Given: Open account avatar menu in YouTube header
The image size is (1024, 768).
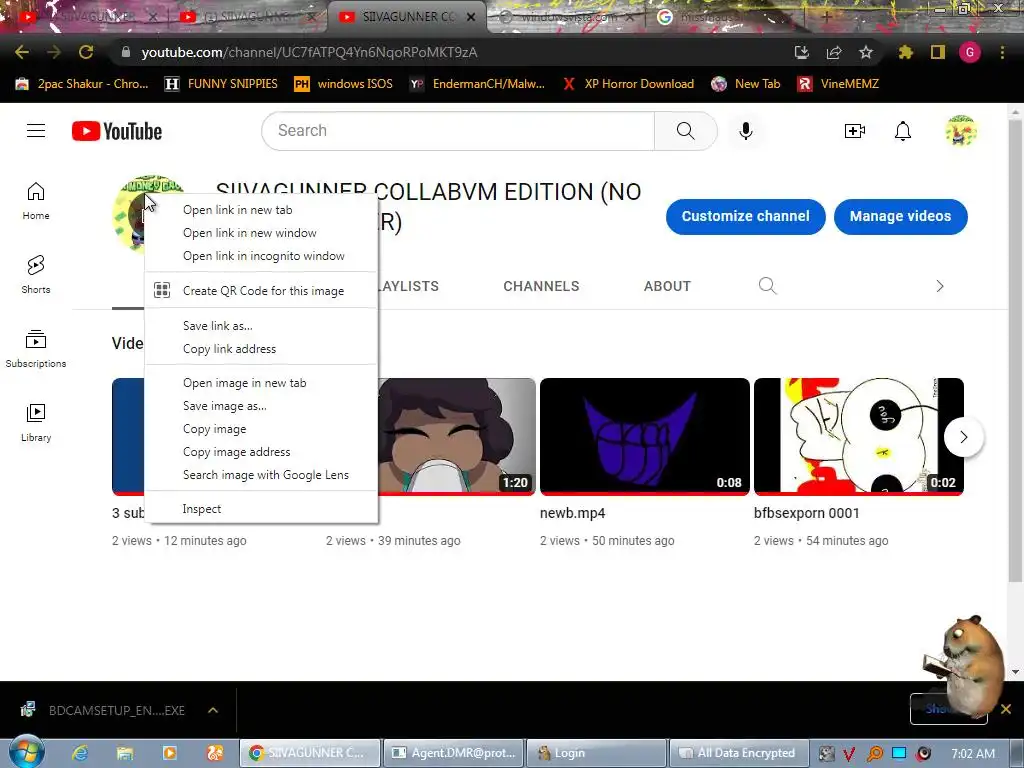Looking at the screenshot, I should [x=961, y=131].
